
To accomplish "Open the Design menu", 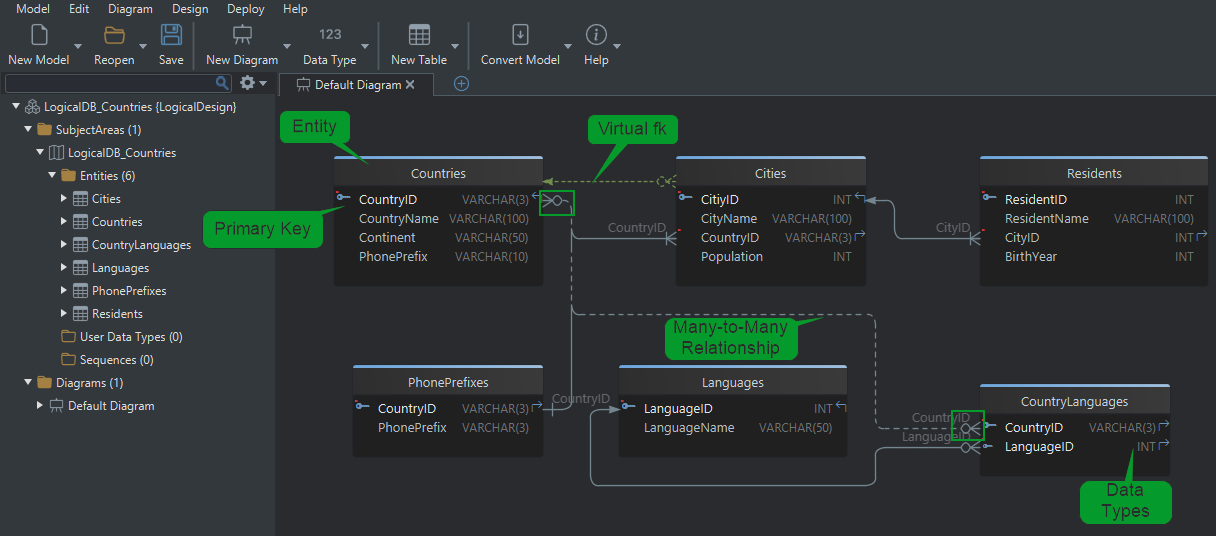I will click(190, 9).
